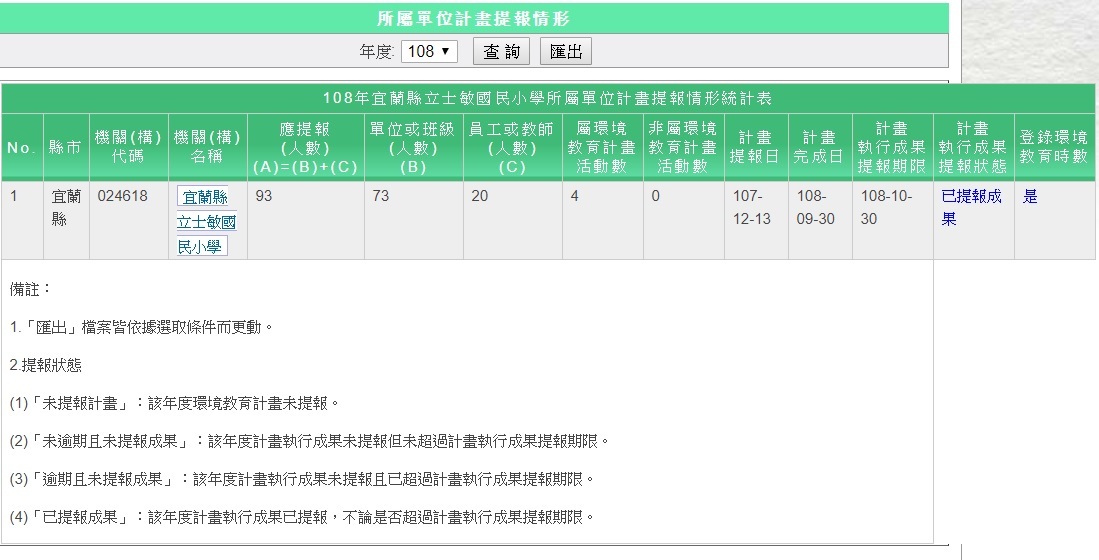Select the 員工或教師(人數)(C) header
Image resolution: width=1099 pixels, height=560 pixels.
point(512,147)
